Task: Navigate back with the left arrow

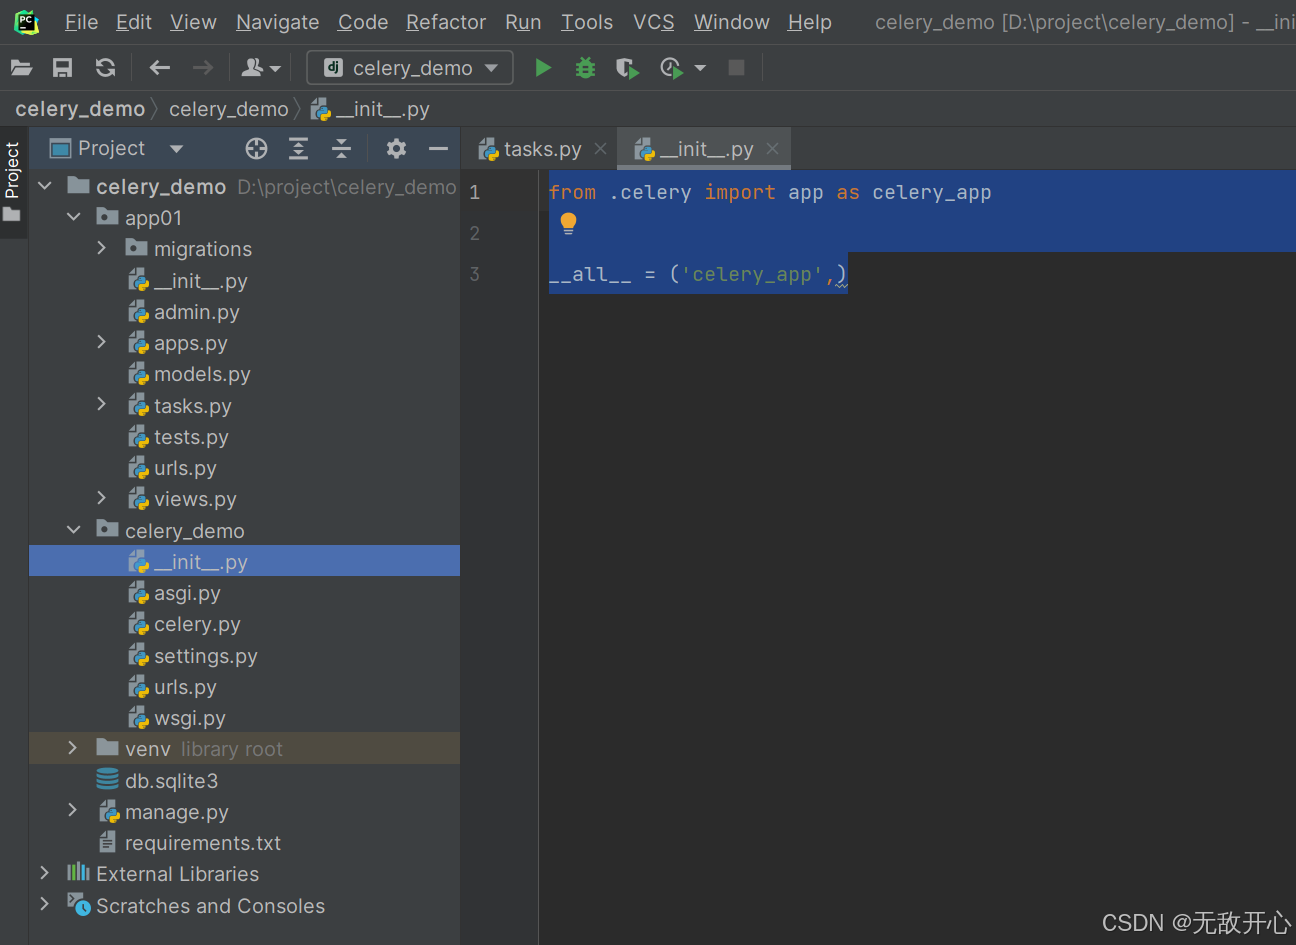Action: point(160,67)
